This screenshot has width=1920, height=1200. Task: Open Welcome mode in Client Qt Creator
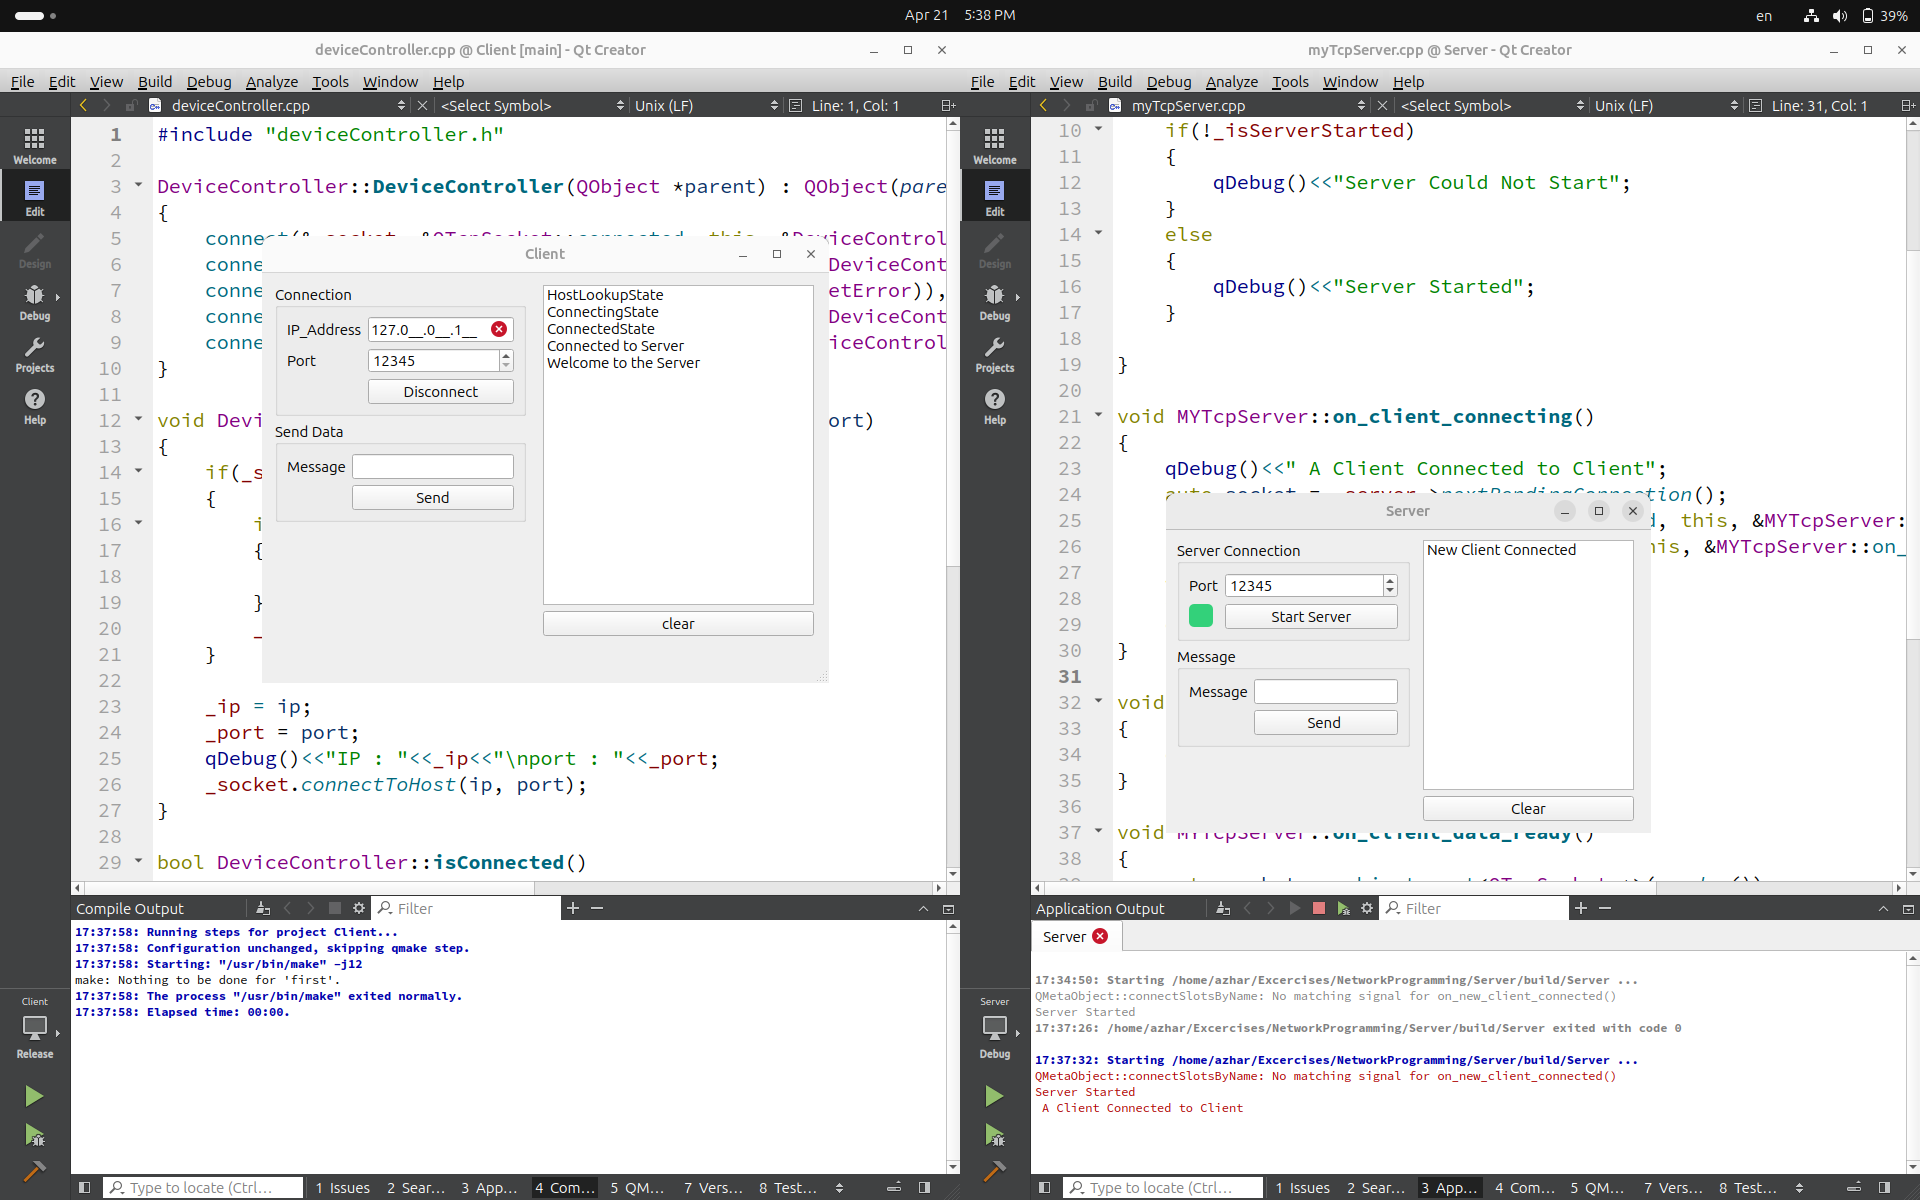point(35,145)
